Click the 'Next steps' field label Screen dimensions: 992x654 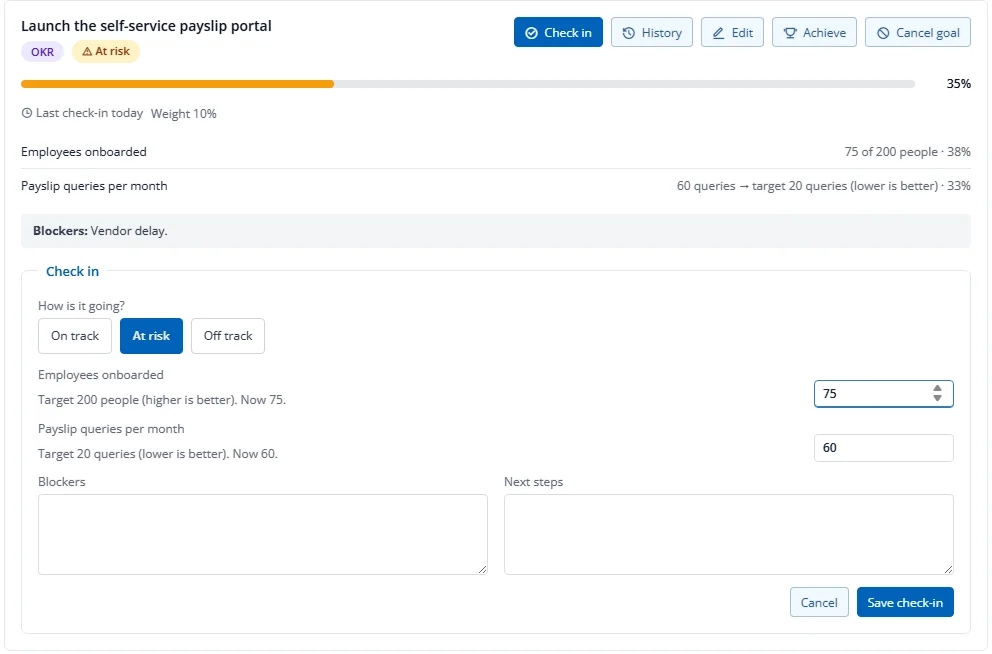[533, 482]
